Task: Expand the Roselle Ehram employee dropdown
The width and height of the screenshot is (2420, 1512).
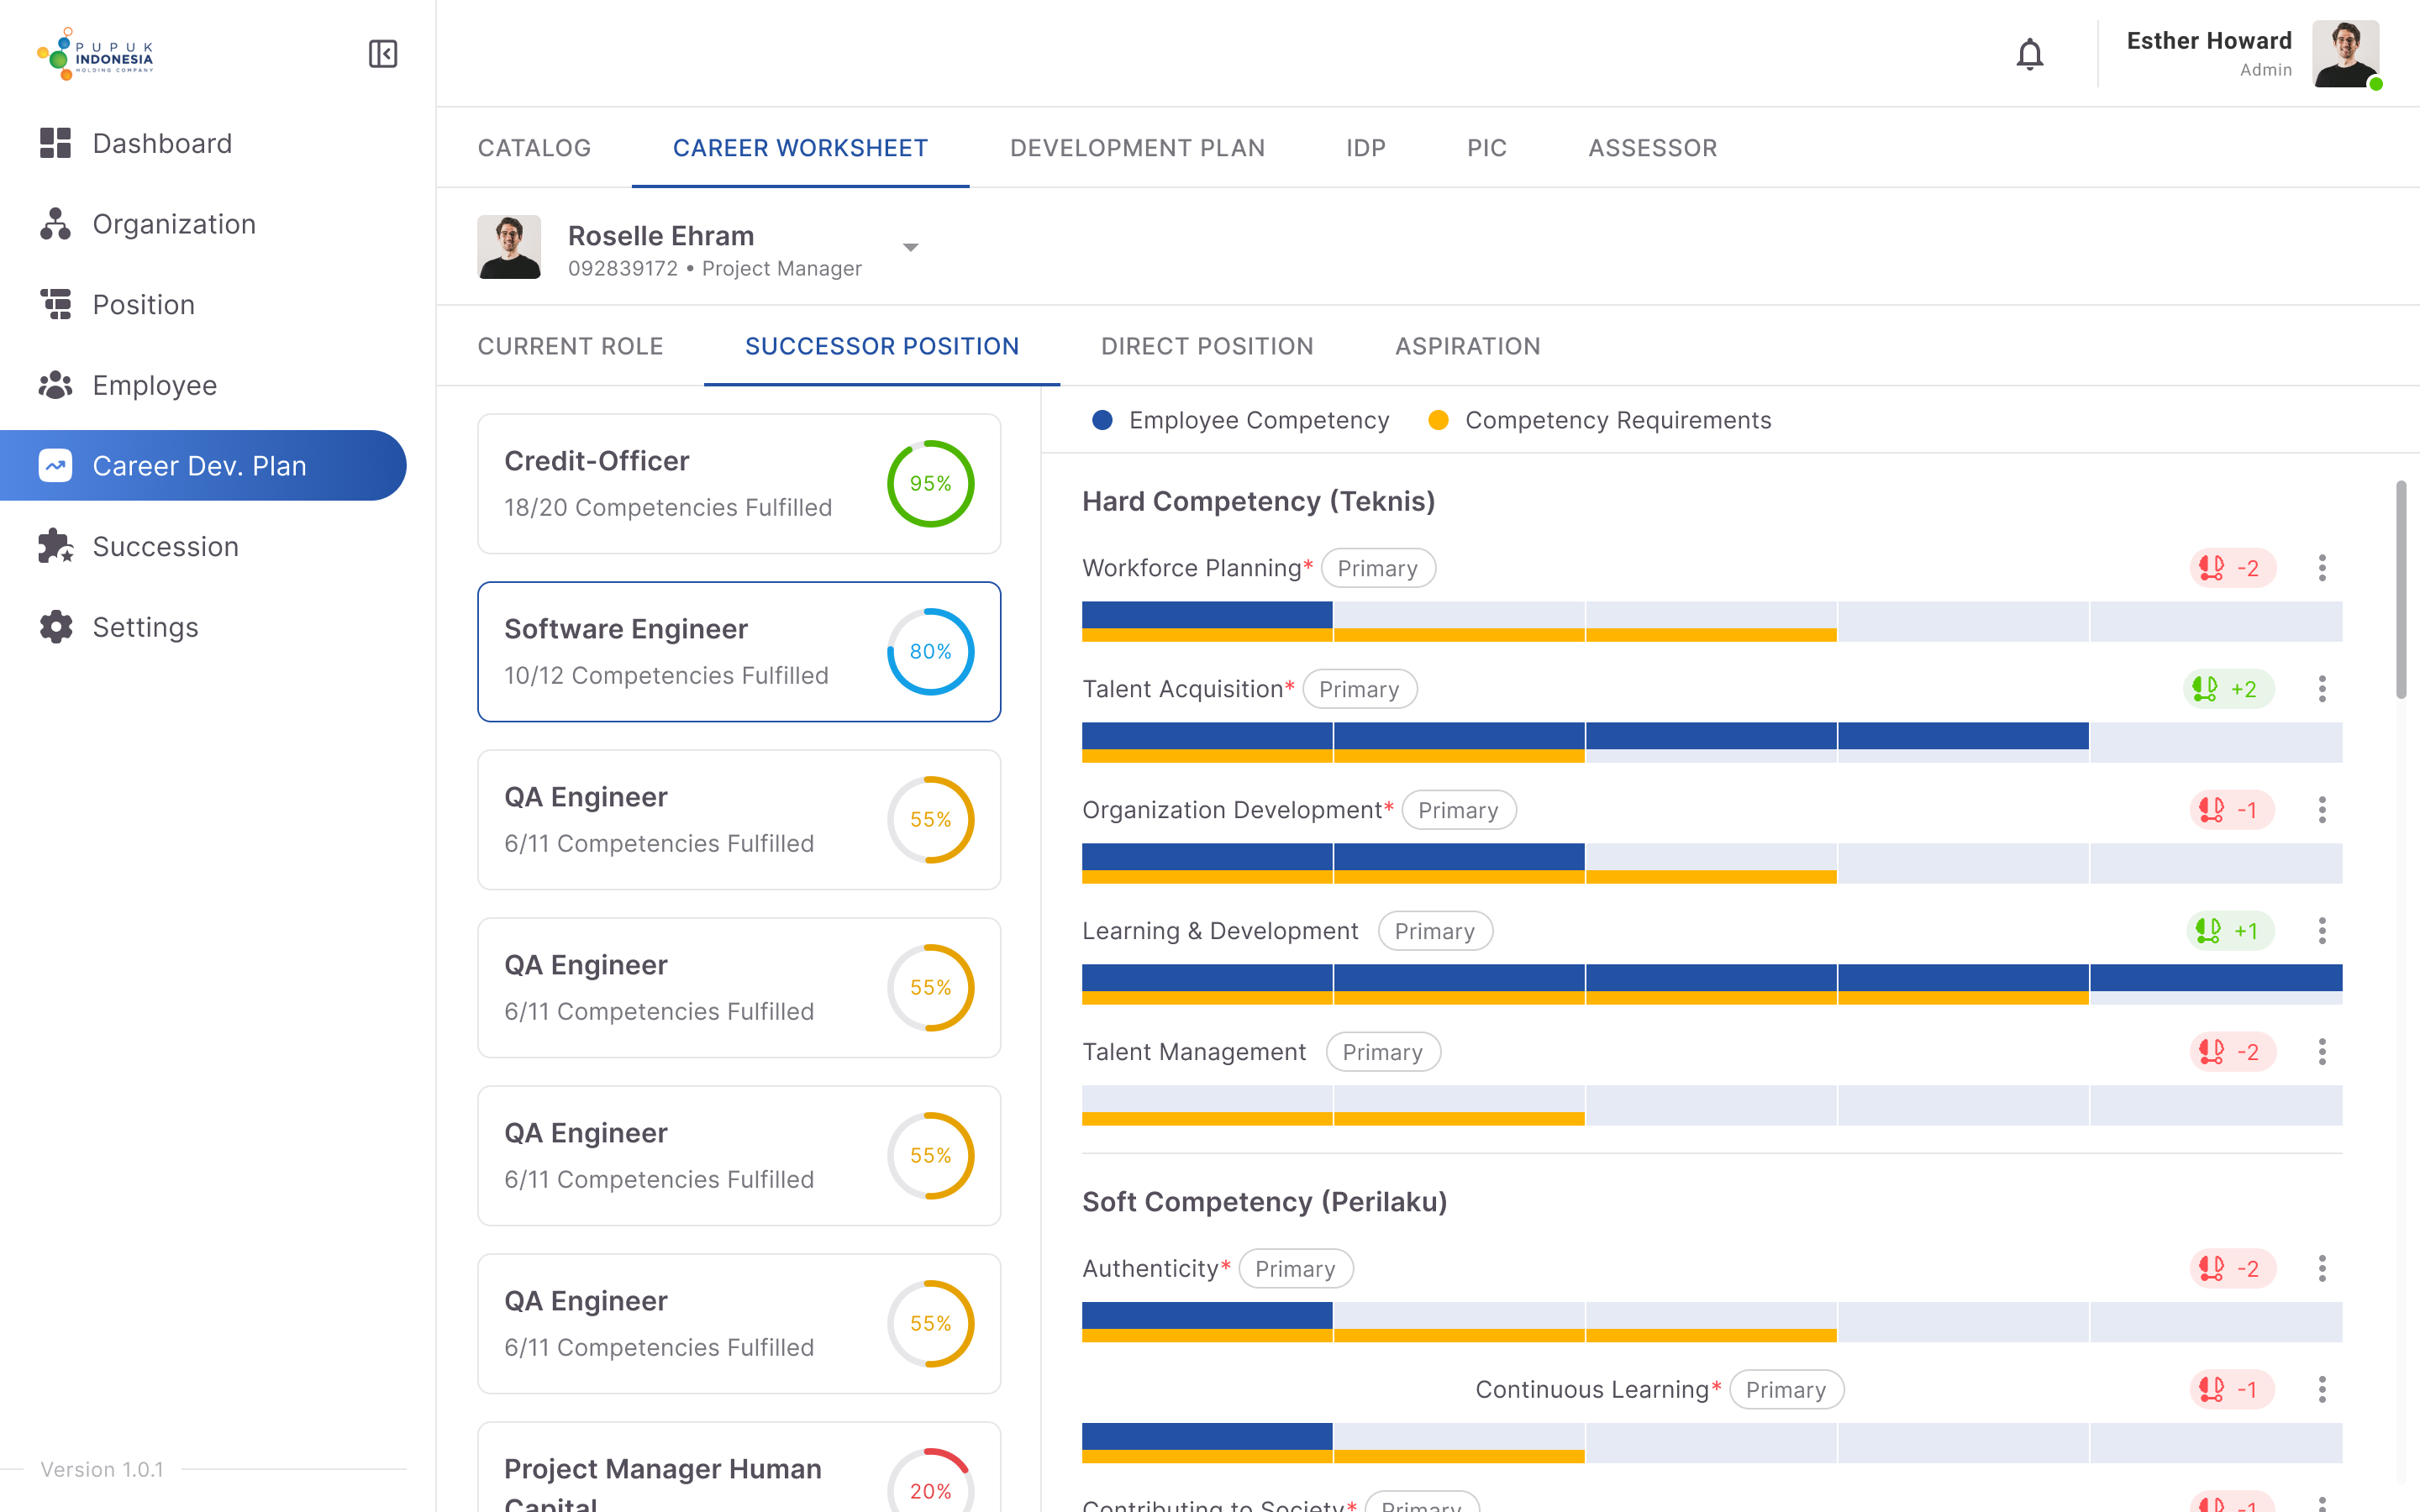Action: point(910,247)
